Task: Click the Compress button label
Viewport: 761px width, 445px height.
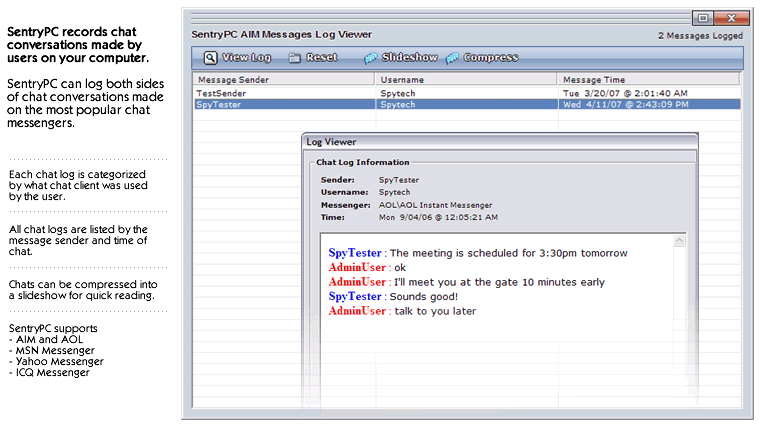Action: pos(491,58)
